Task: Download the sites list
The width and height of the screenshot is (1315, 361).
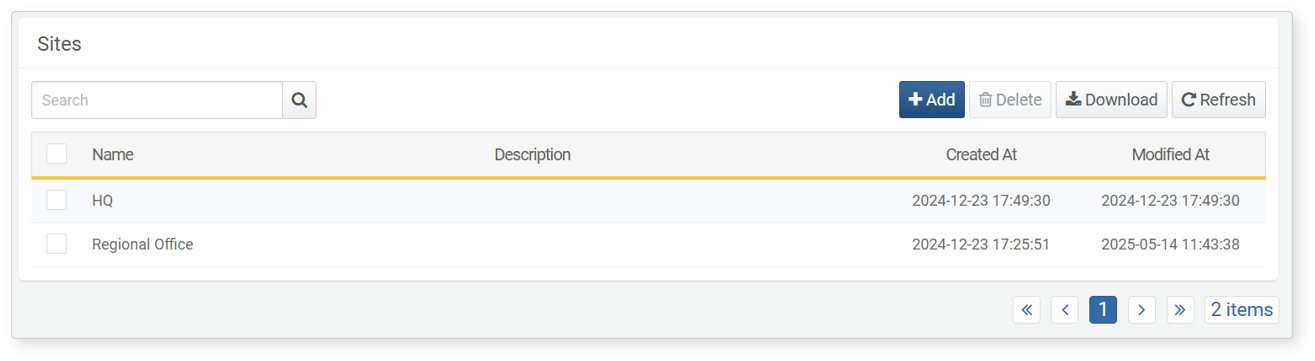Action: [x=1112, y=100]
